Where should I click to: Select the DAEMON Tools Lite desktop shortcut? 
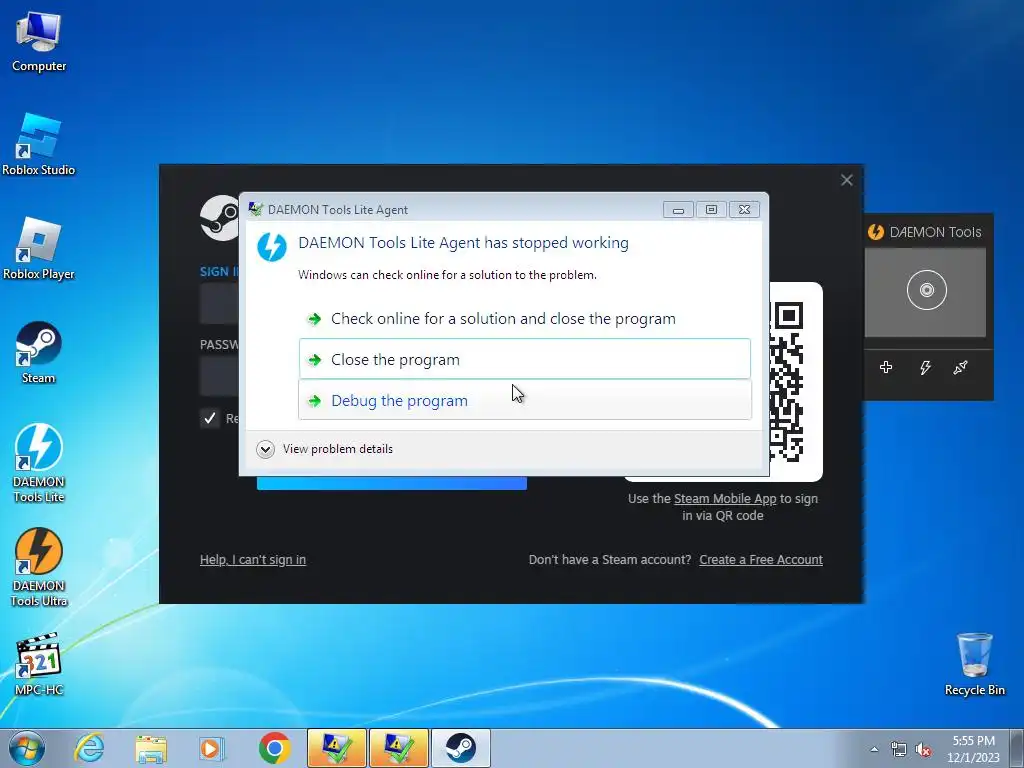tap(39, 464)
